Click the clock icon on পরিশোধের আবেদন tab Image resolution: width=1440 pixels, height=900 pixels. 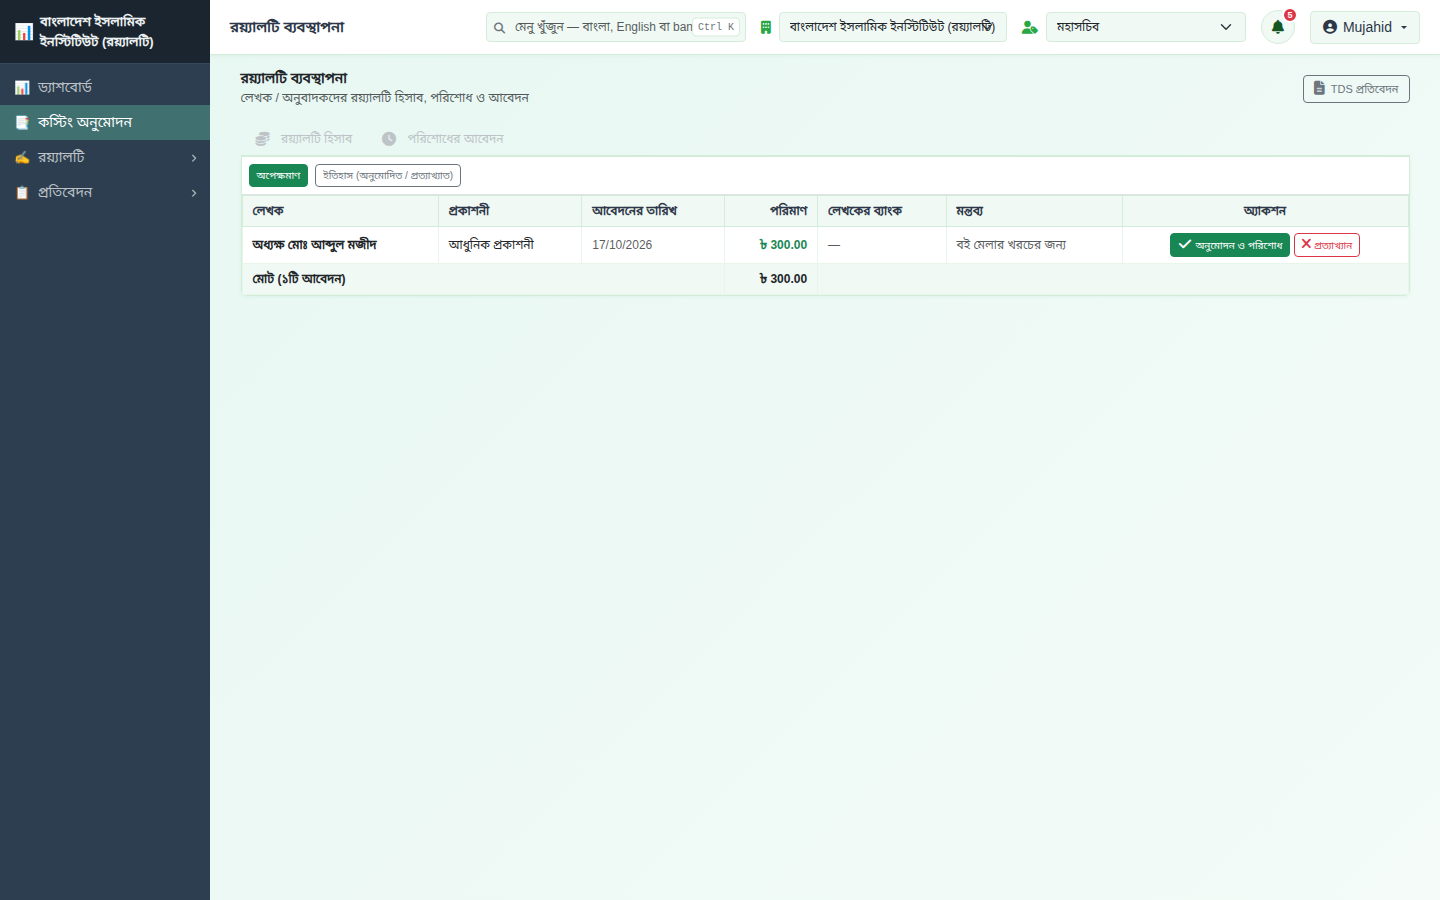point(389,139)
